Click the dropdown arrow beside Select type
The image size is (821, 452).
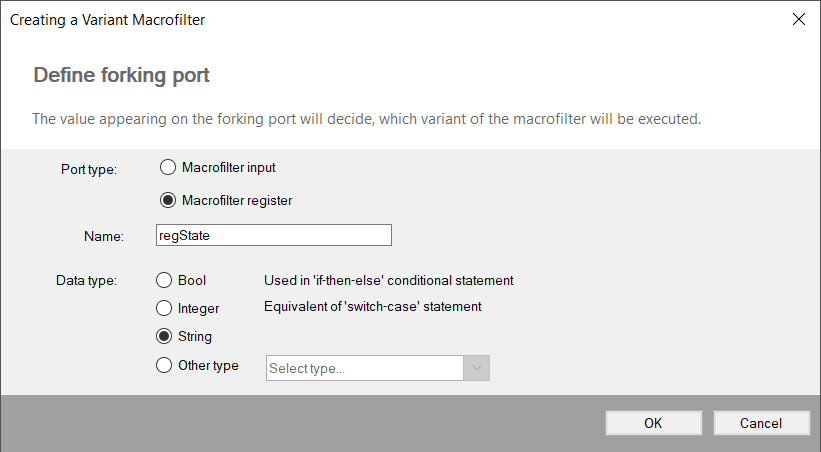click(476, 368)
